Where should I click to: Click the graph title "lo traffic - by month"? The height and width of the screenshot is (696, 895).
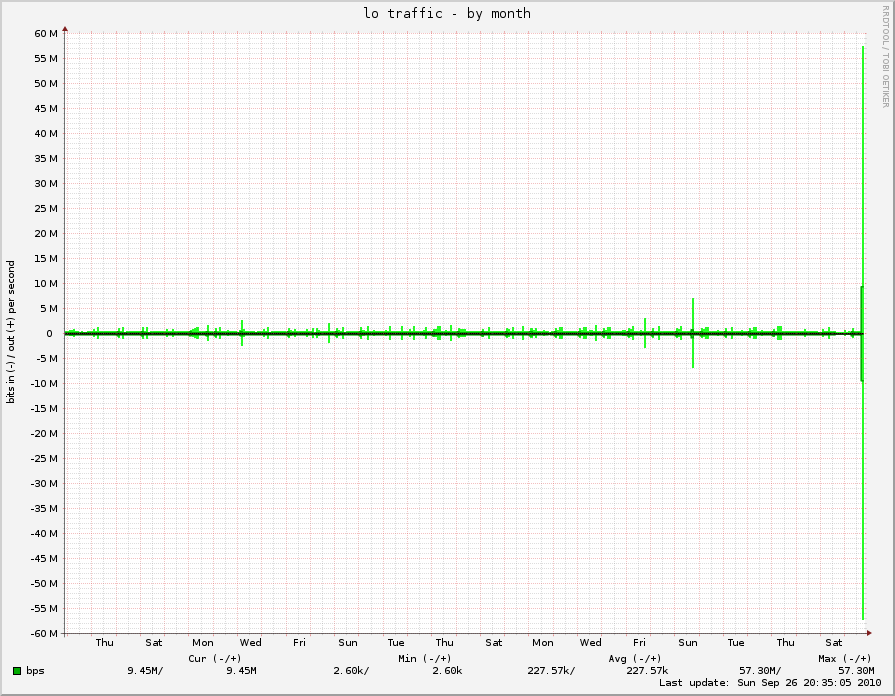[447, 13]
